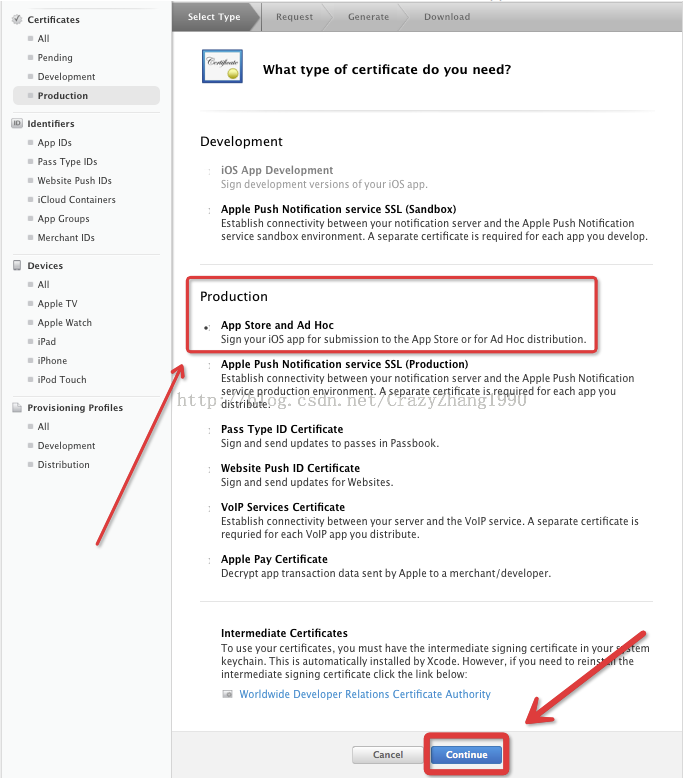Click the Identifiers ID icon
The height and width of the screenshot is (778, 683).
pos(17,123)
